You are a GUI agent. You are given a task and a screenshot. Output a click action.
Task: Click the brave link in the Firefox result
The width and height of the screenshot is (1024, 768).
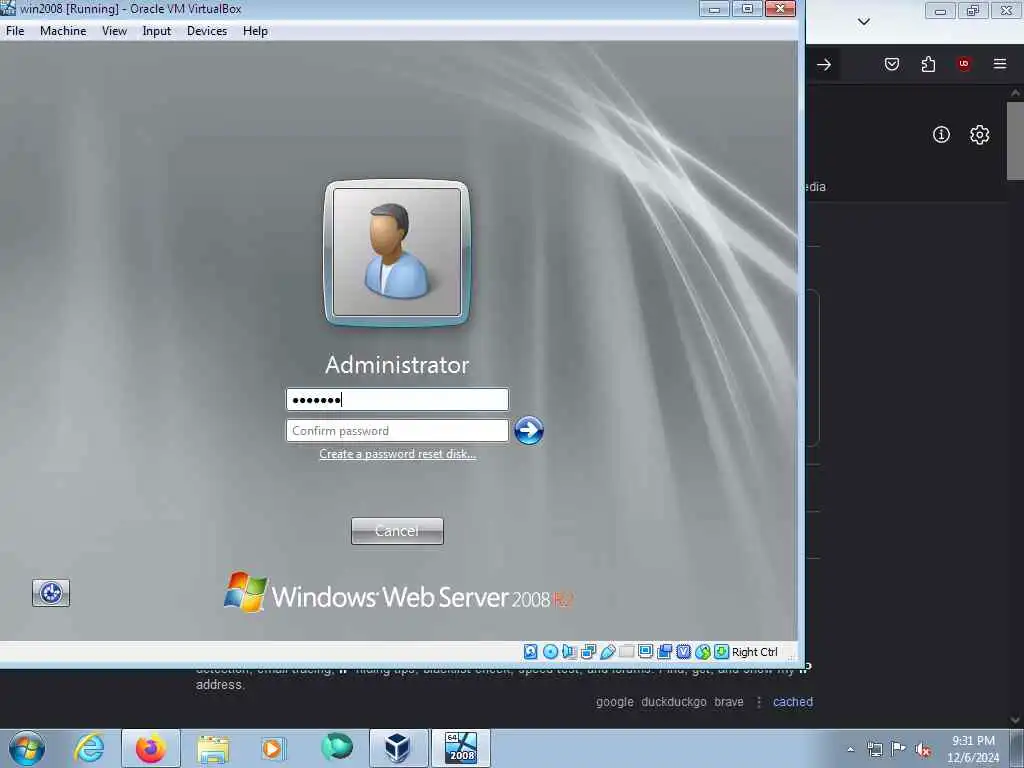coord(729,701)
